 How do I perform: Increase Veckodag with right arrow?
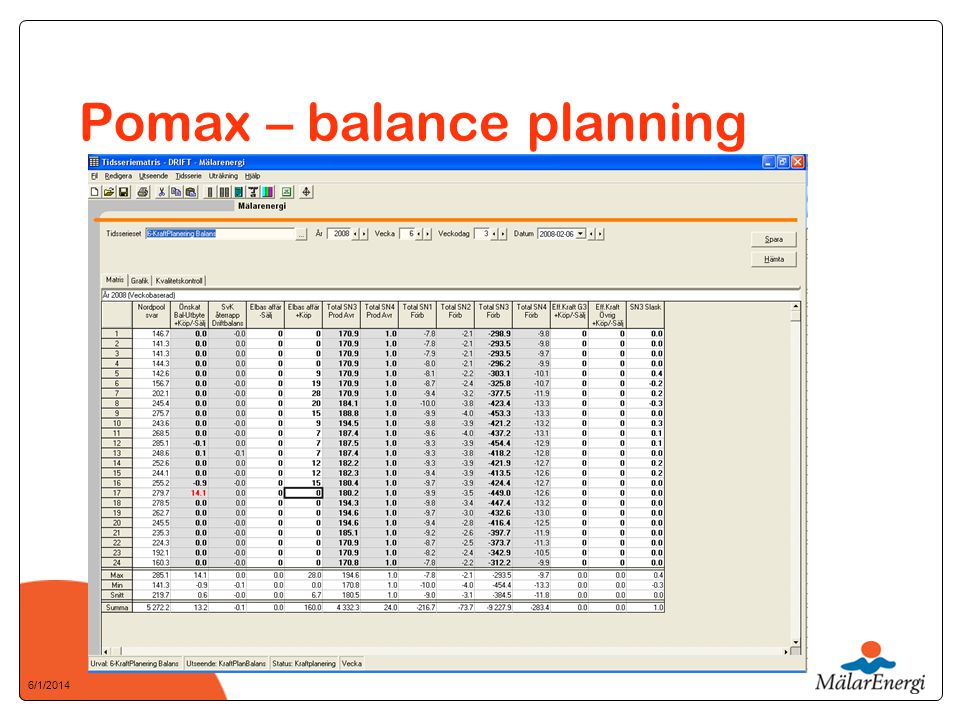point(503,234)
